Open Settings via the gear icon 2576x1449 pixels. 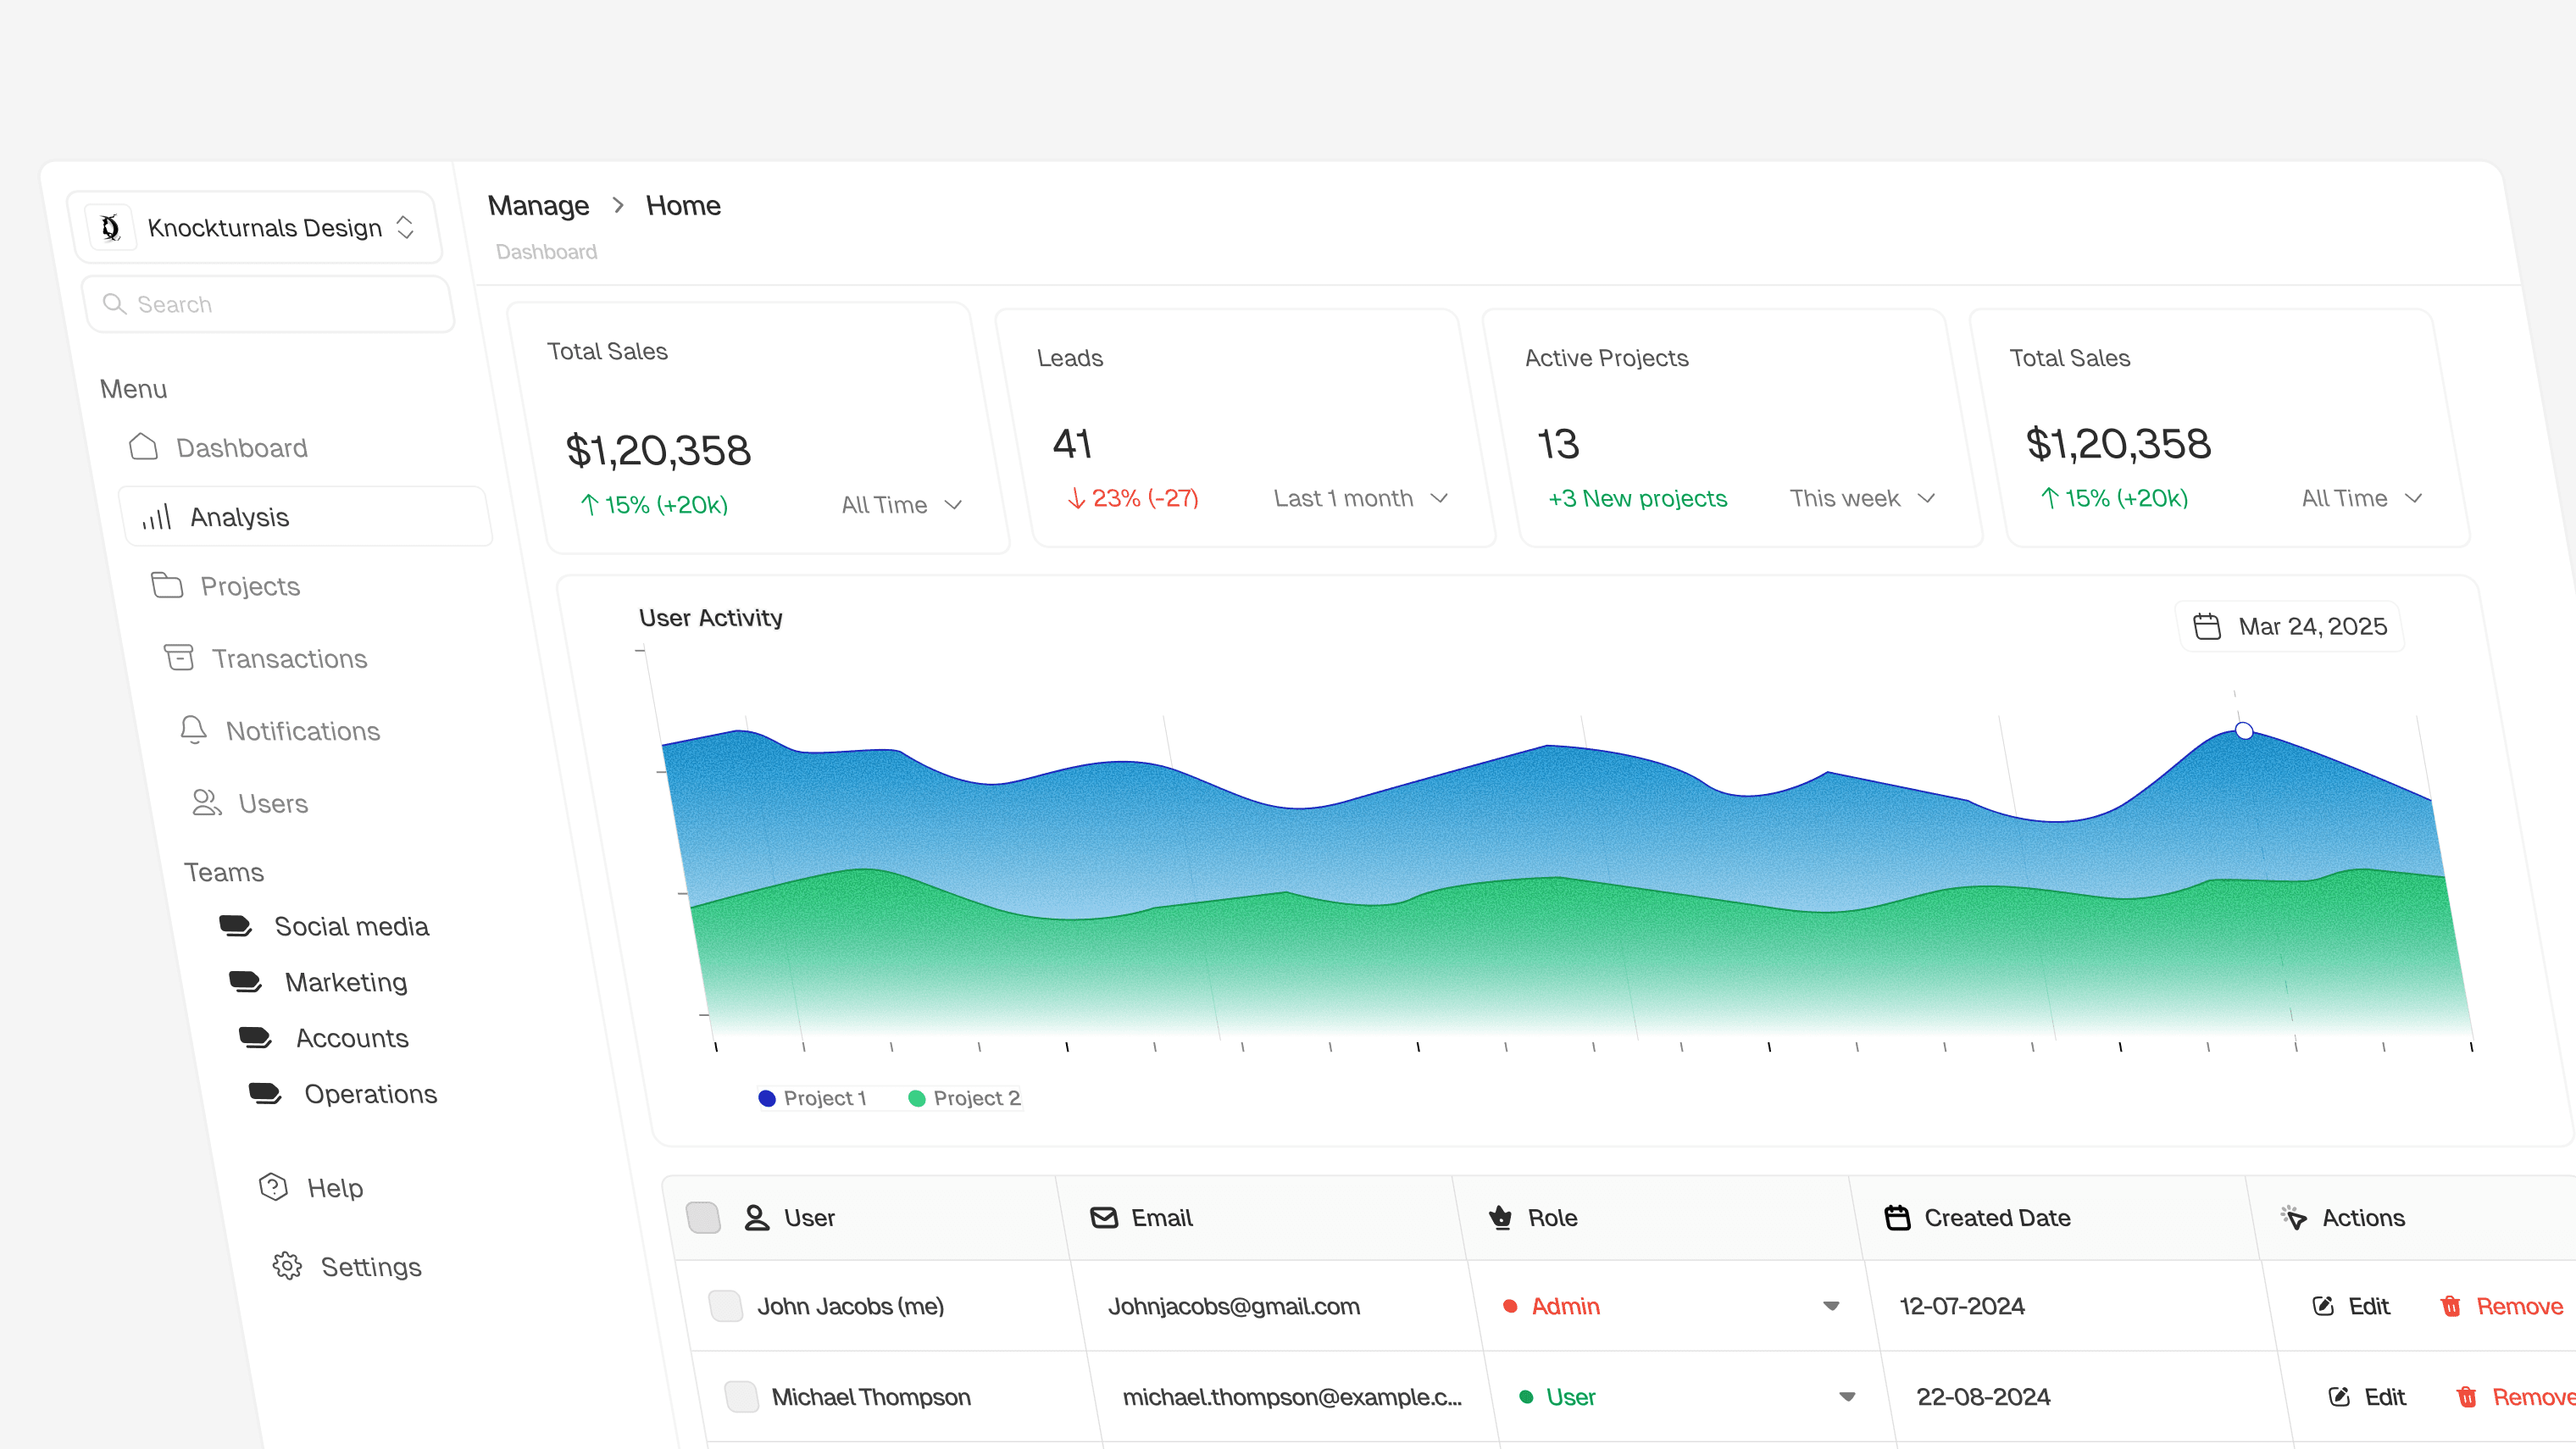coord(287,1266)
